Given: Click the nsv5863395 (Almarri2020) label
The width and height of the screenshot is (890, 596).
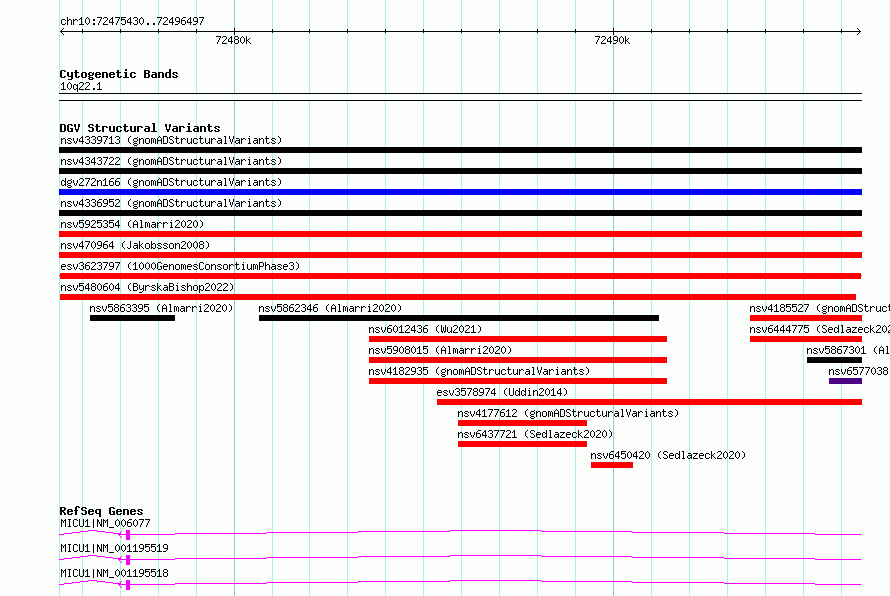Looking at the screenshot, I should point(161,308).
